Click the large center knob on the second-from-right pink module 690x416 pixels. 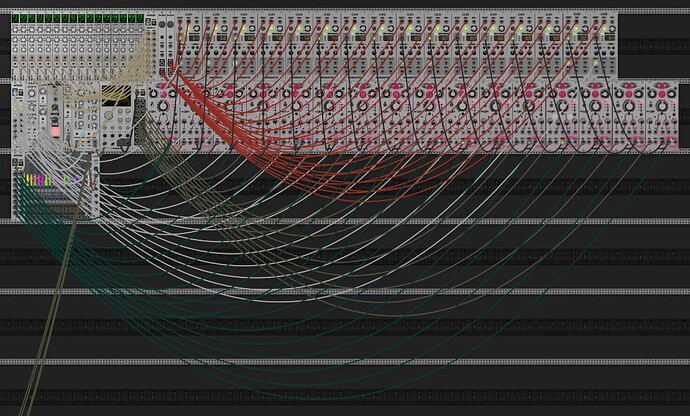point(629,106)
